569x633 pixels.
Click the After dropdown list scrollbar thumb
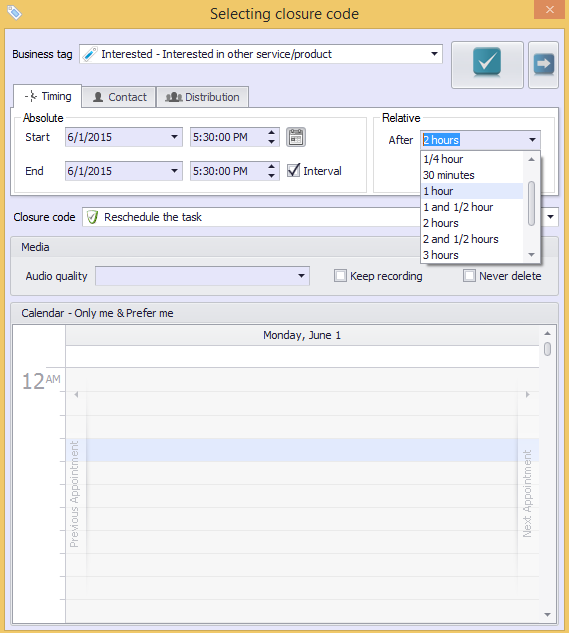531,203
